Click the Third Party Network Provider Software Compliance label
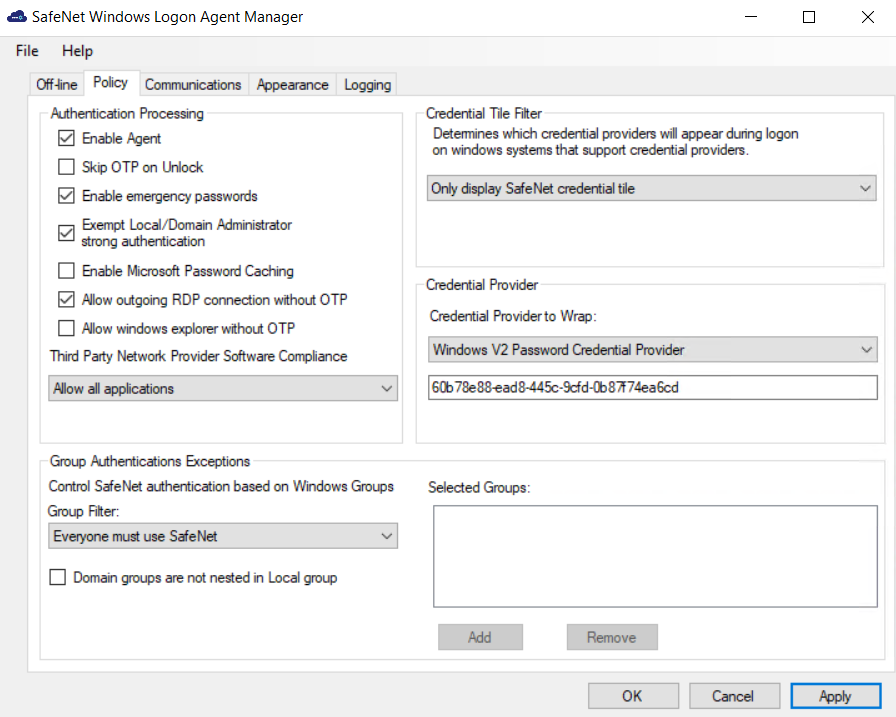The image size is (896, 717). (198, 356)
